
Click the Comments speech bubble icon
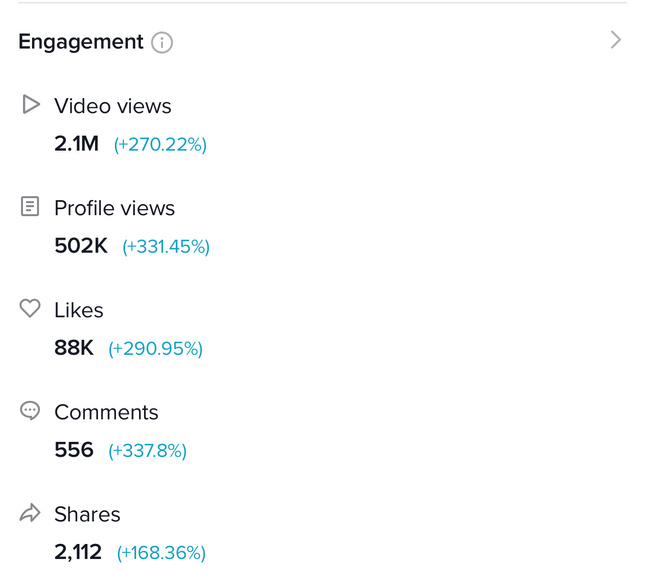point(30,411)
